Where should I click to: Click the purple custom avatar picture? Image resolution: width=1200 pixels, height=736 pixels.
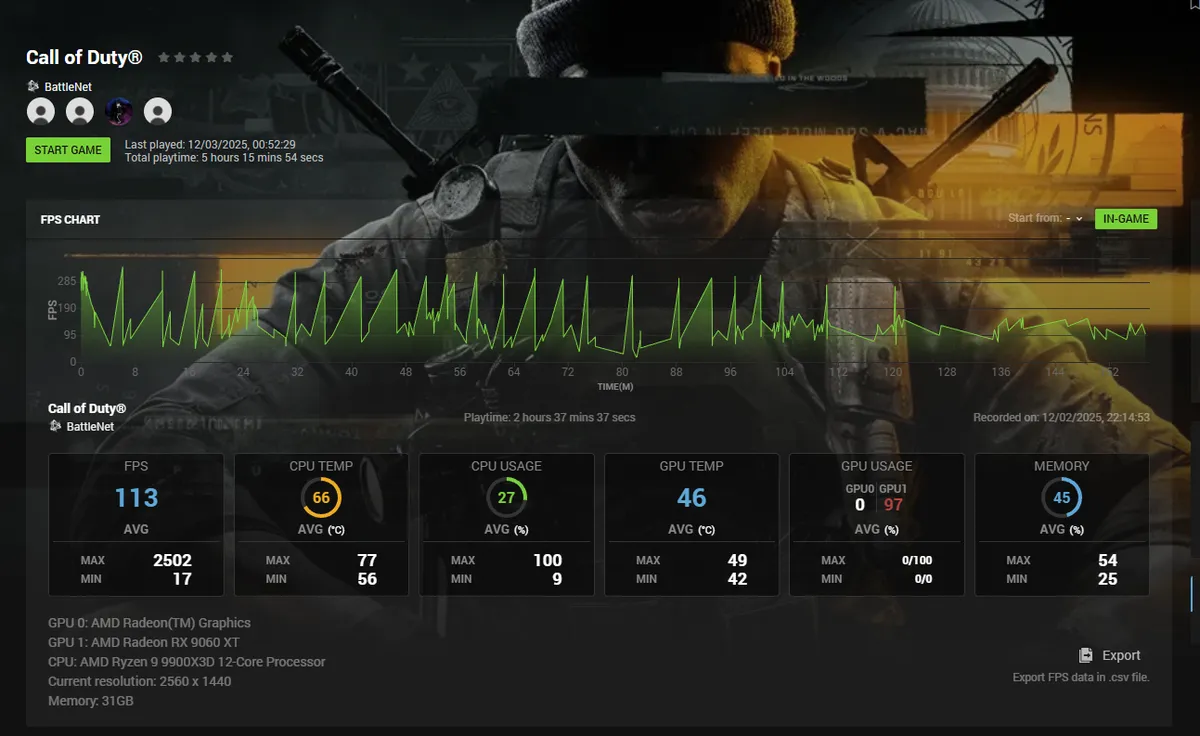tap(119, 111)
